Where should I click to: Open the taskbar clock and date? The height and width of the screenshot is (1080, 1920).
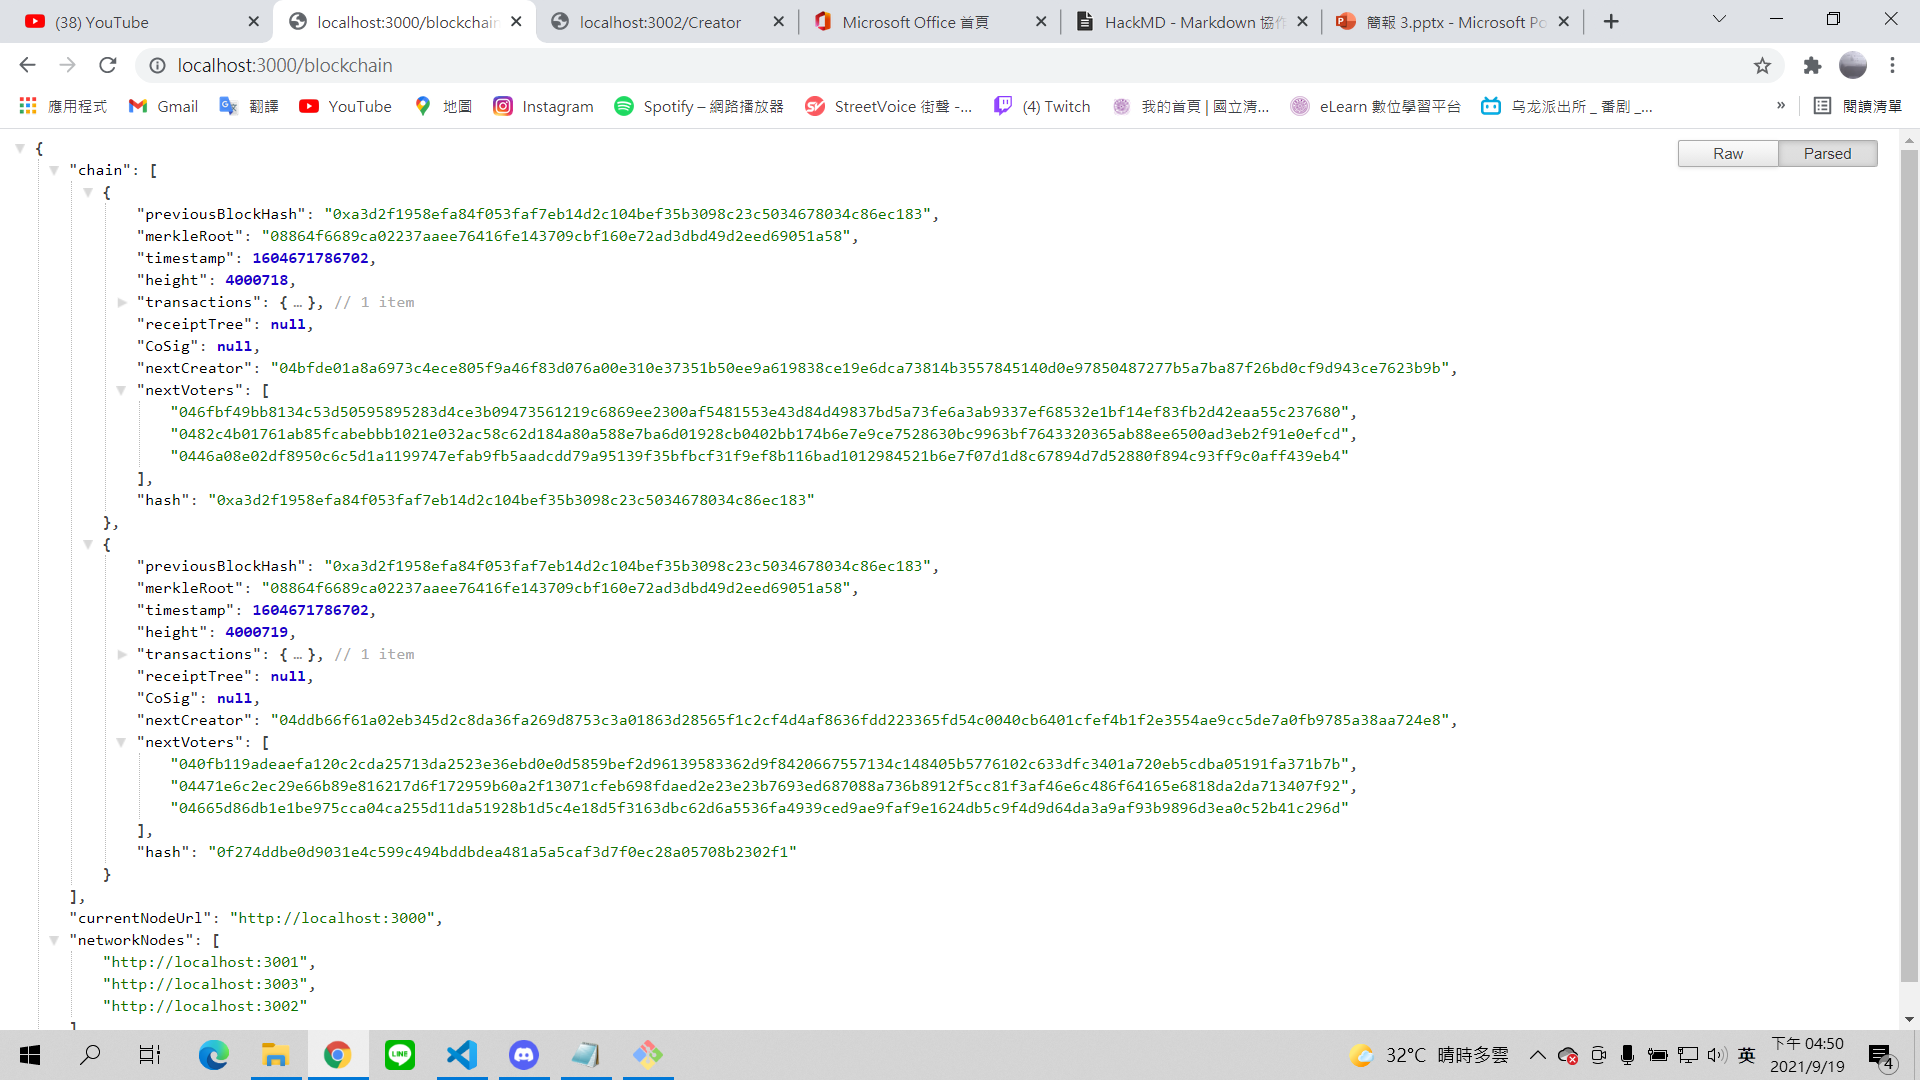coord(1807,1054)
